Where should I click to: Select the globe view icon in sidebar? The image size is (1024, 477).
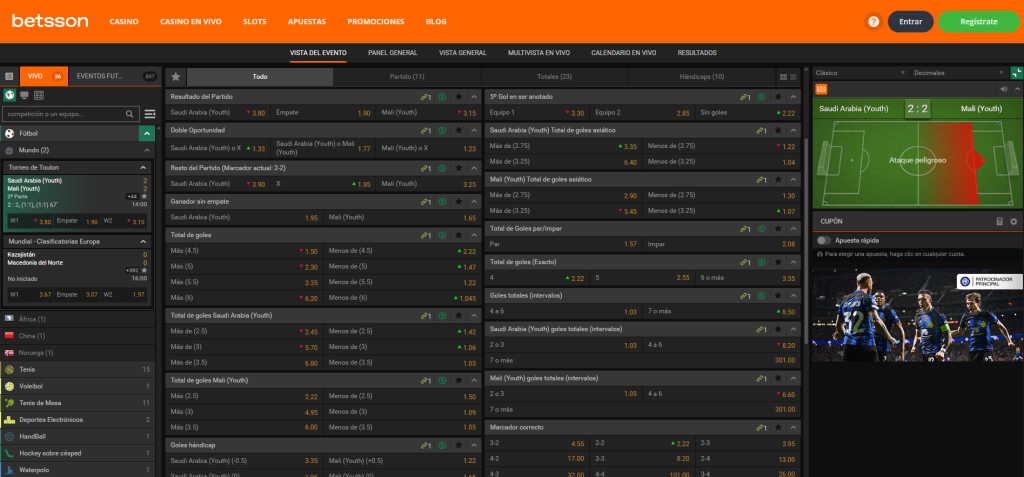(10, 95)
